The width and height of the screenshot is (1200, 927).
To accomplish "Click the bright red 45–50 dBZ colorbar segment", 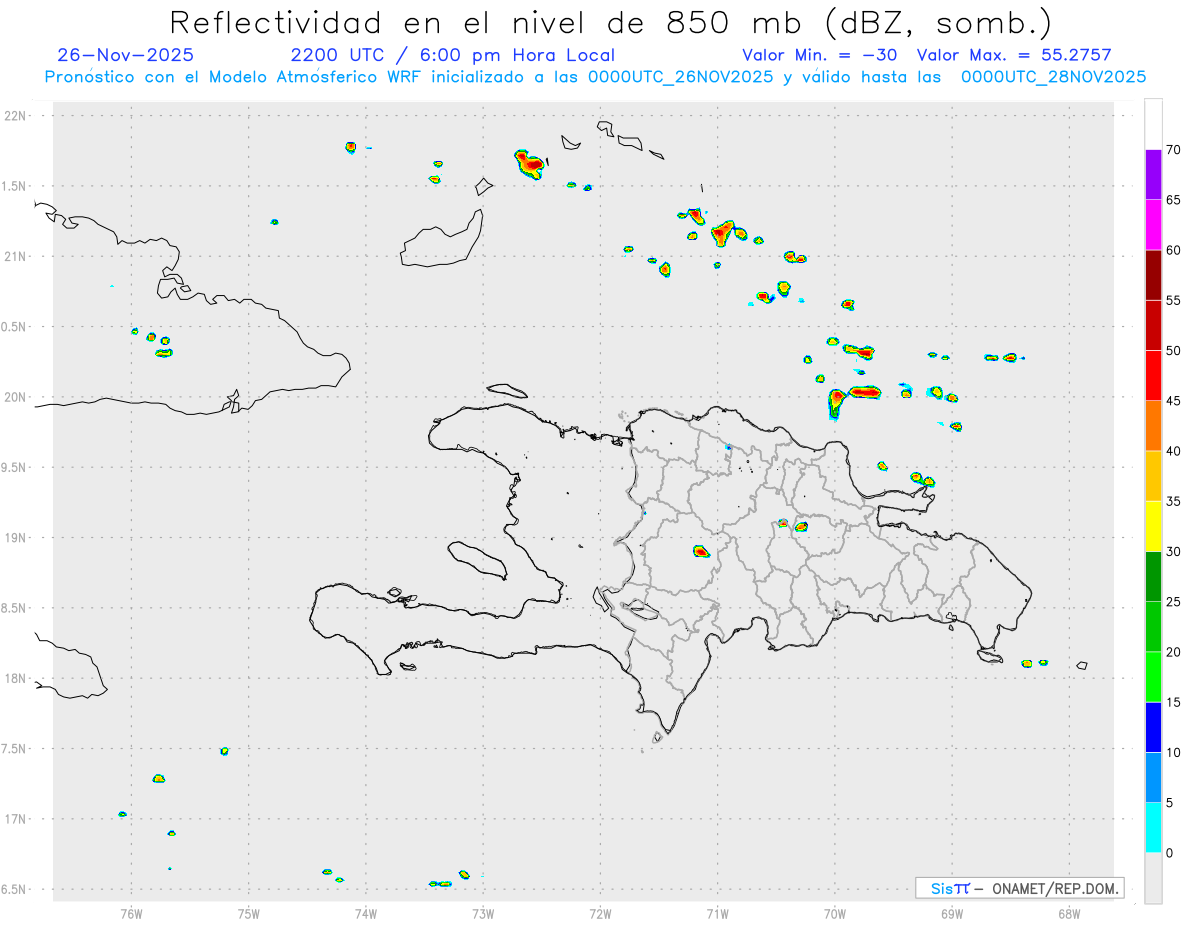I will click(x=1153, y=376).
